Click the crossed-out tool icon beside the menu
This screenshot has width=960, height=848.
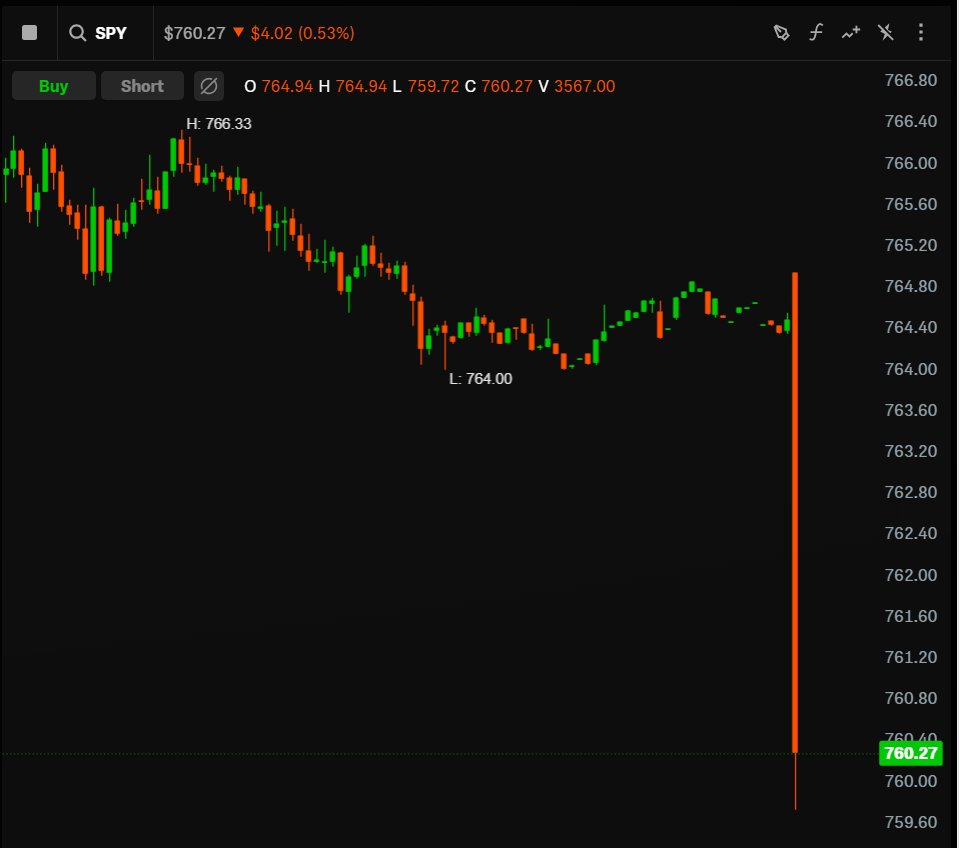885,32
